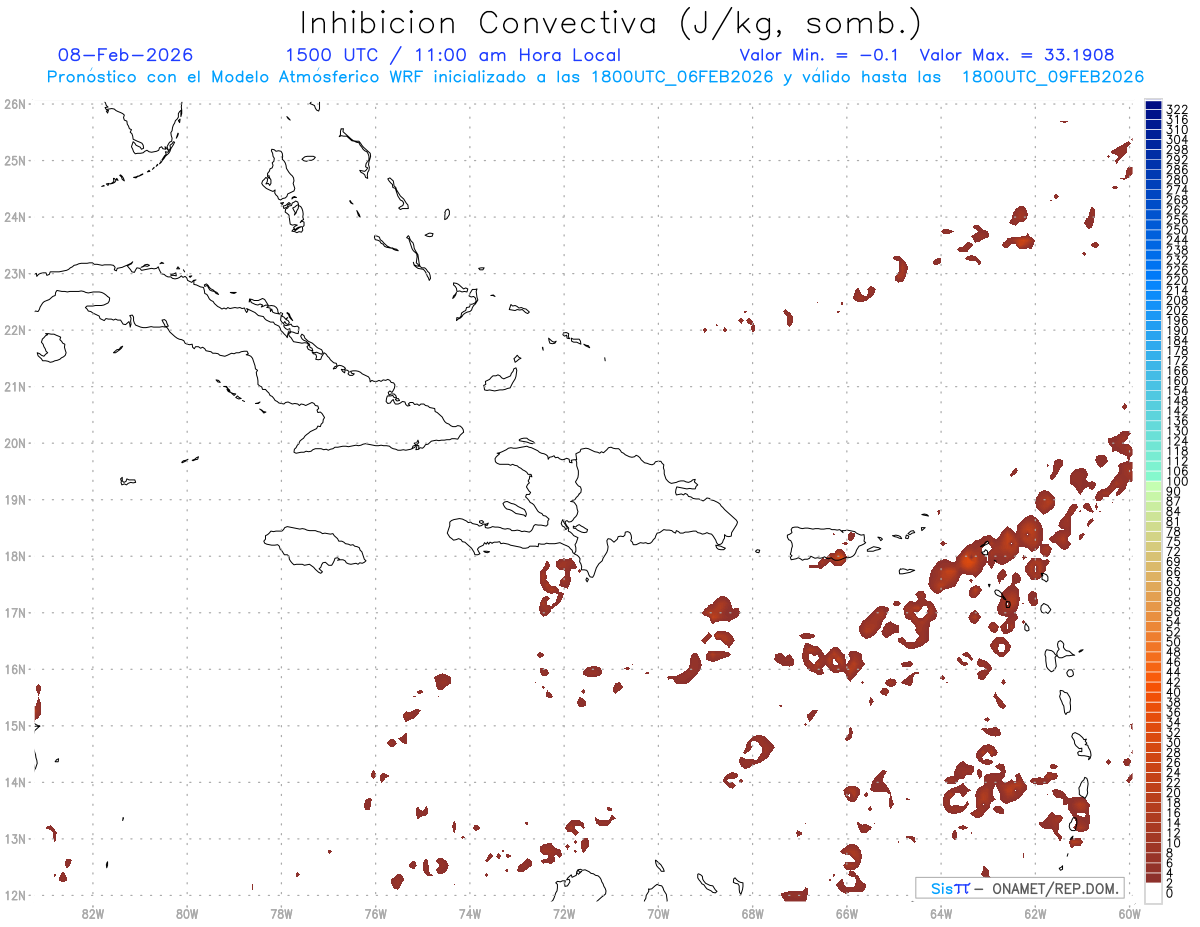Image resolution: width=1200 pixels, height=927 pixels.
Task: Click the 82W longitude label
Action: click(93, 913)
